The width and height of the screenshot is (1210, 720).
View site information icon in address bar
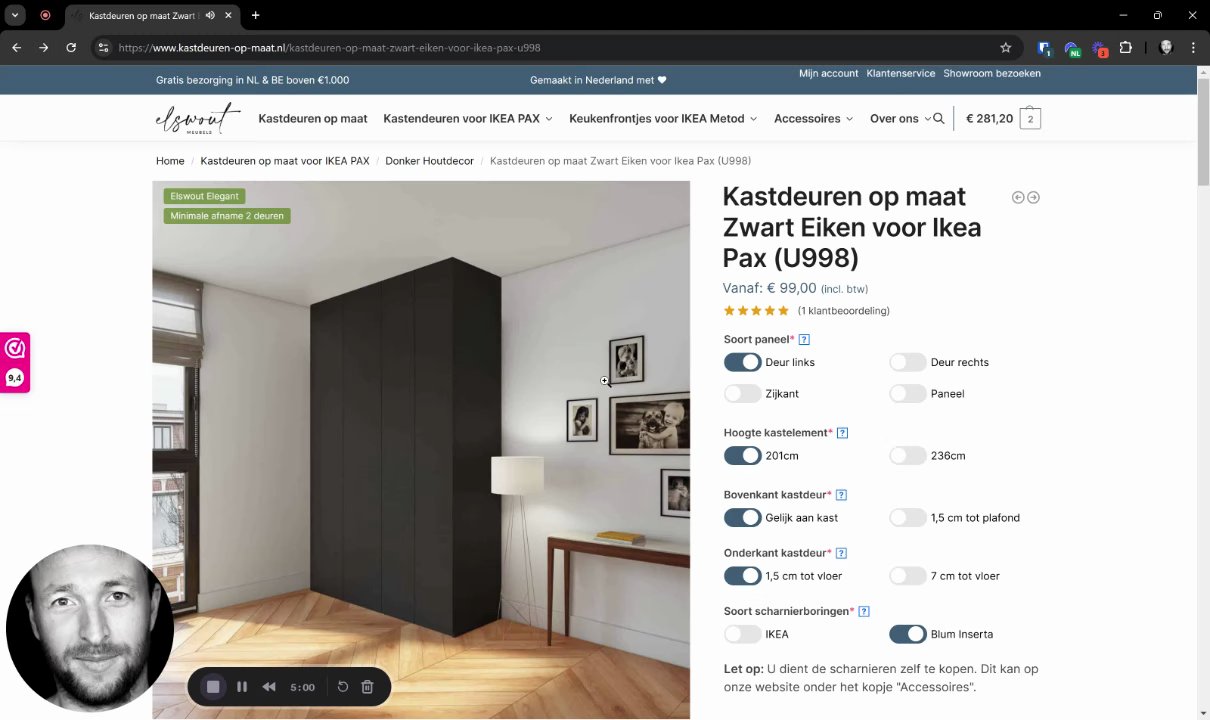pos(103,47)
